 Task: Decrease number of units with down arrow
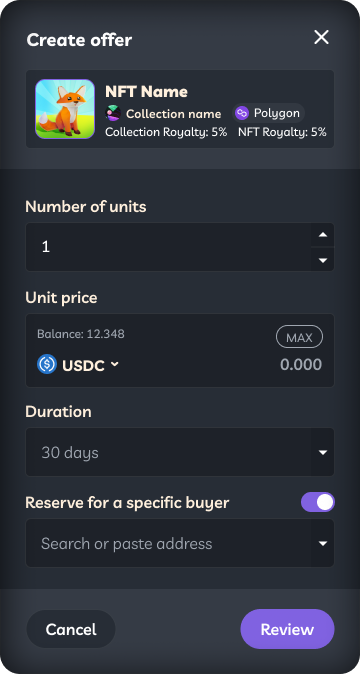coord(323,260)
